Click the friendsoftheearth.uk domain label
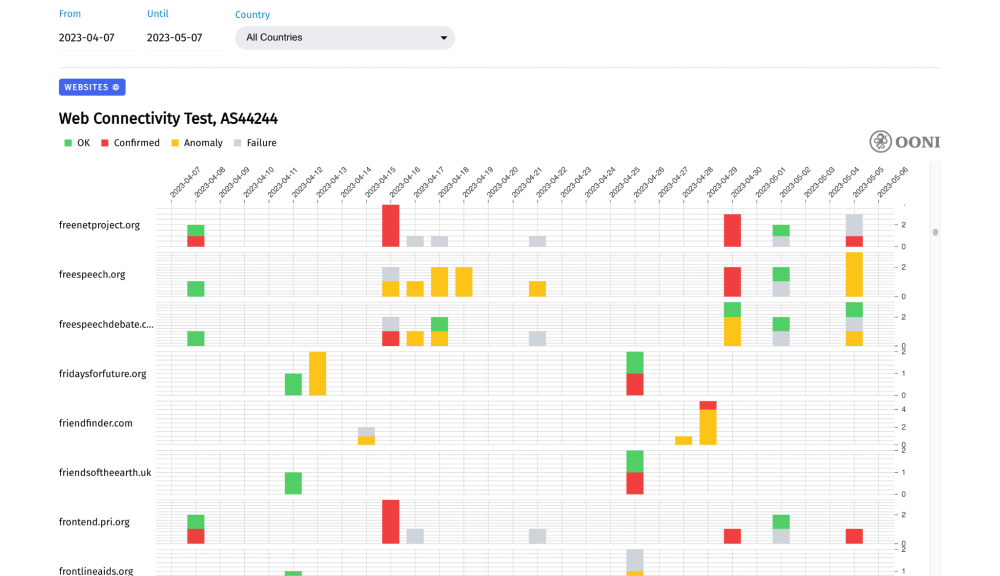Image resolution: width=1000 pixels, height=576 pixels. click(x=105, y=472)
